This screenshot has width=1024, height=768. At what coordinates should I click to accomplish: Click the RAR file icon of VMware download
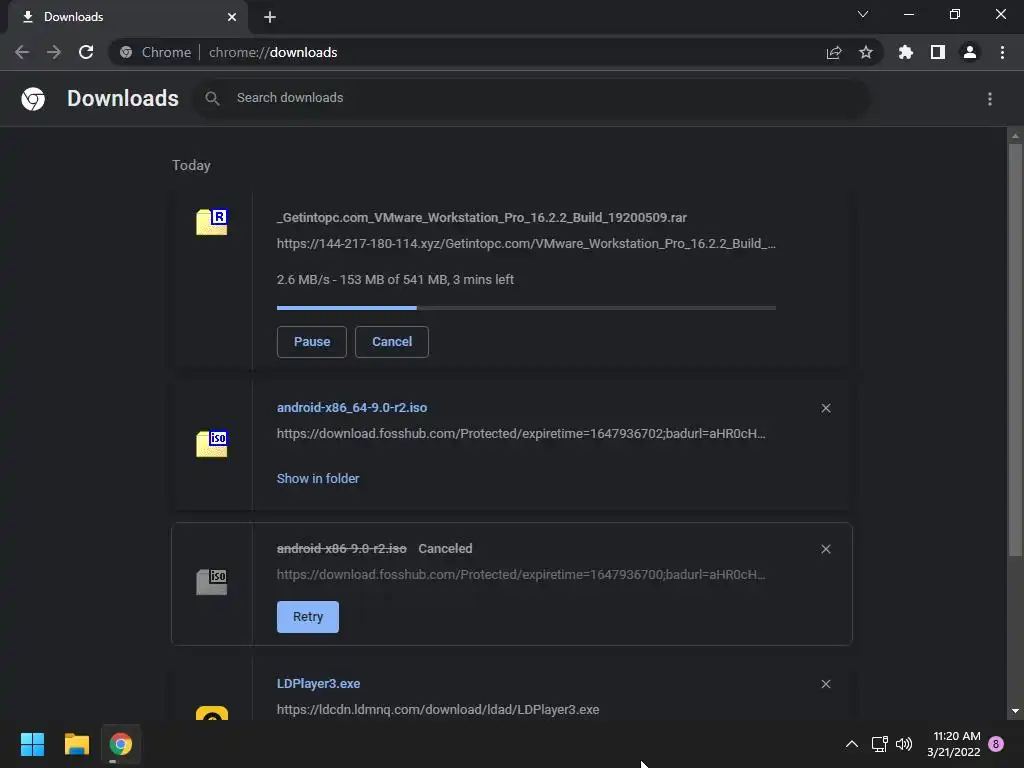[x=212, y=222]
